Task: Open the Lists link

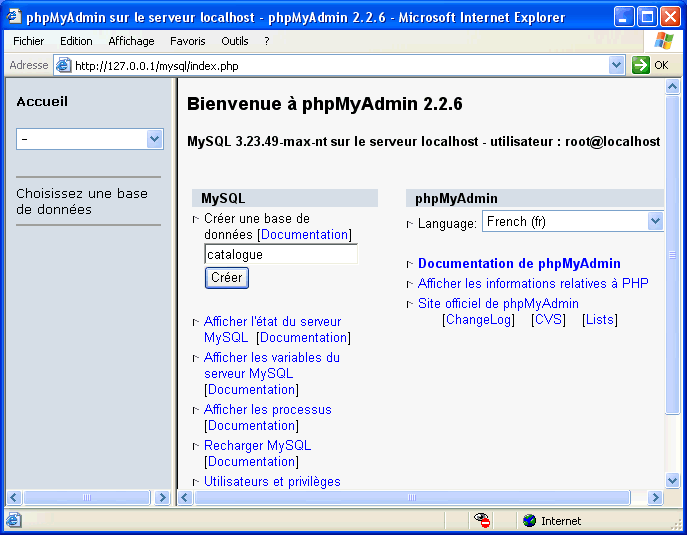Action: (600, 320)
